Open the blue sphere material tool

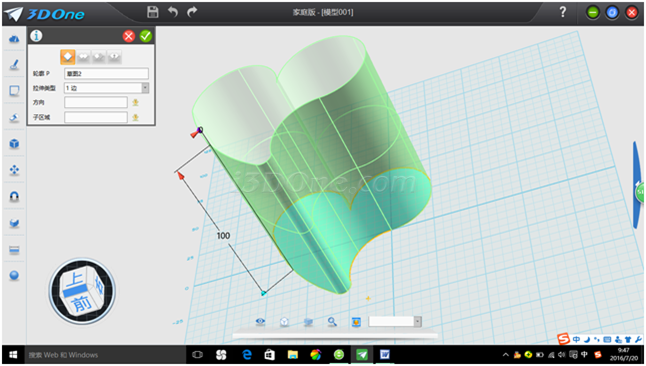click(14, 275)
